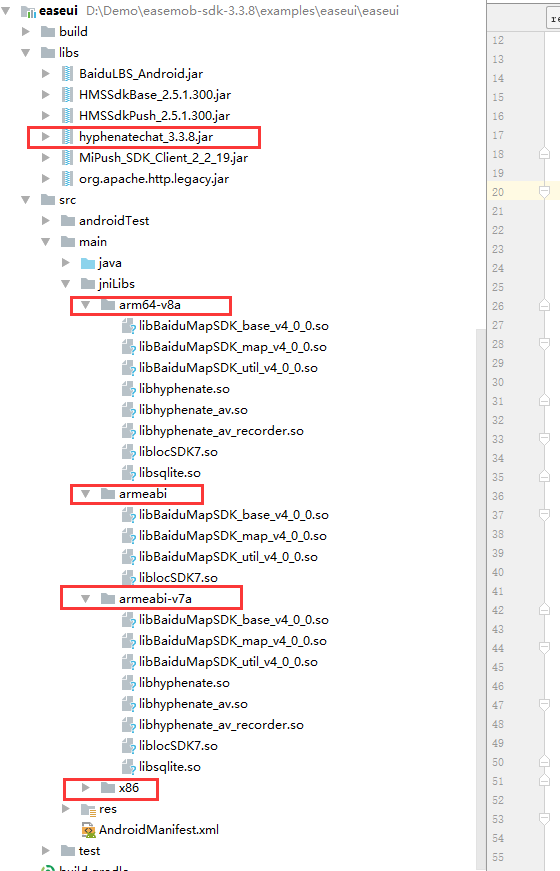Click the libsqlite.so icon under arm64-v8a

click(x=129, y=473)
